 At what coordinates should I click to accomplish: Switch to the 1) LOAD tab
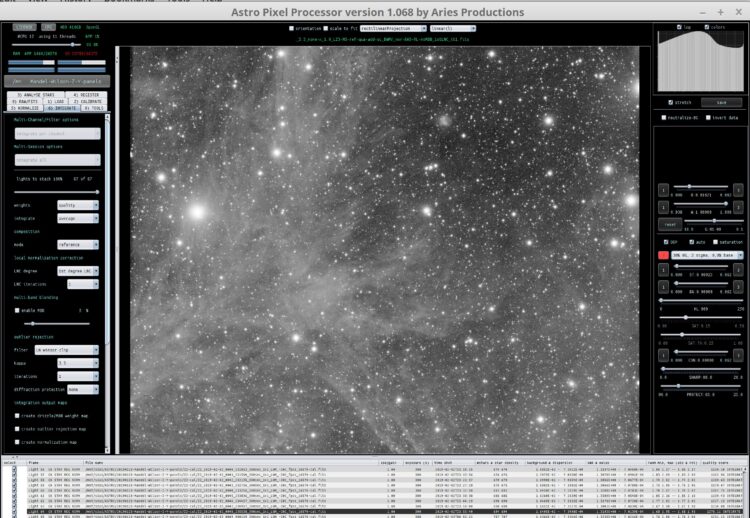(x=55, y=101)
